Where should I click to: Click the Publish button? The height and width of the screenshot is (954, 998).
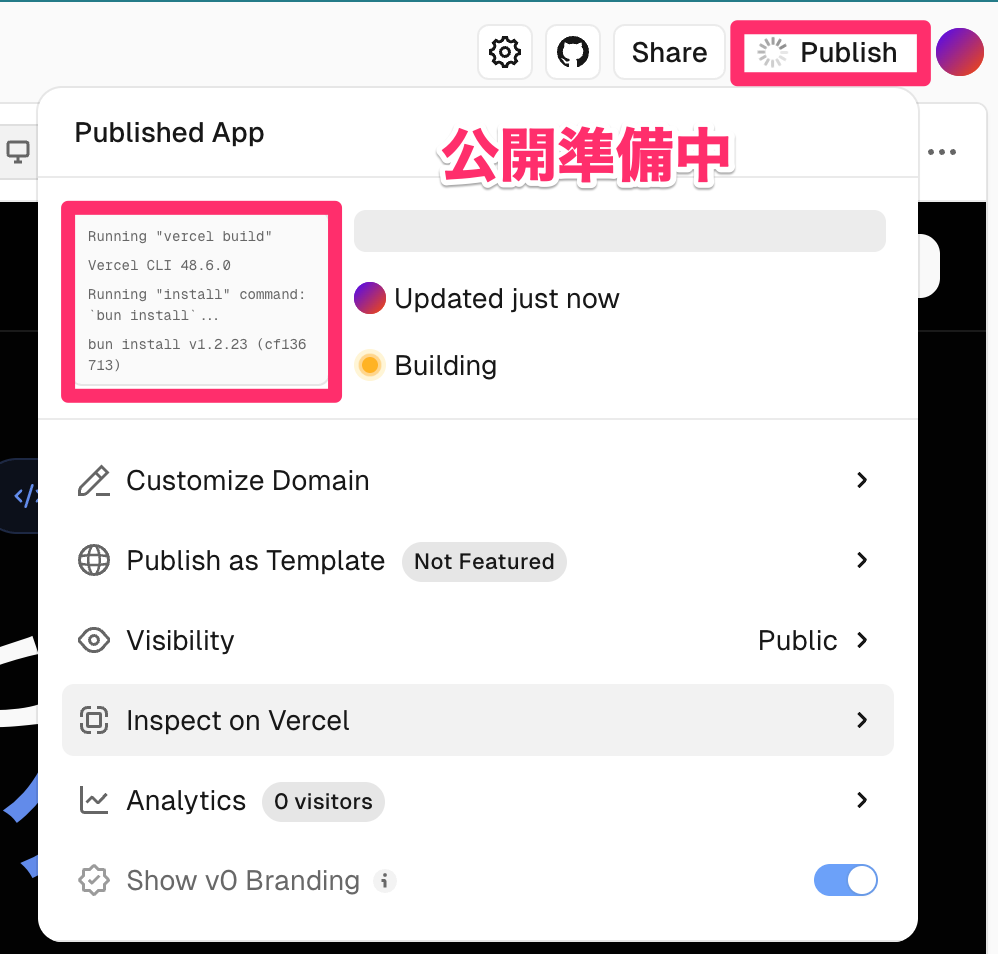(x=830, y=52)
